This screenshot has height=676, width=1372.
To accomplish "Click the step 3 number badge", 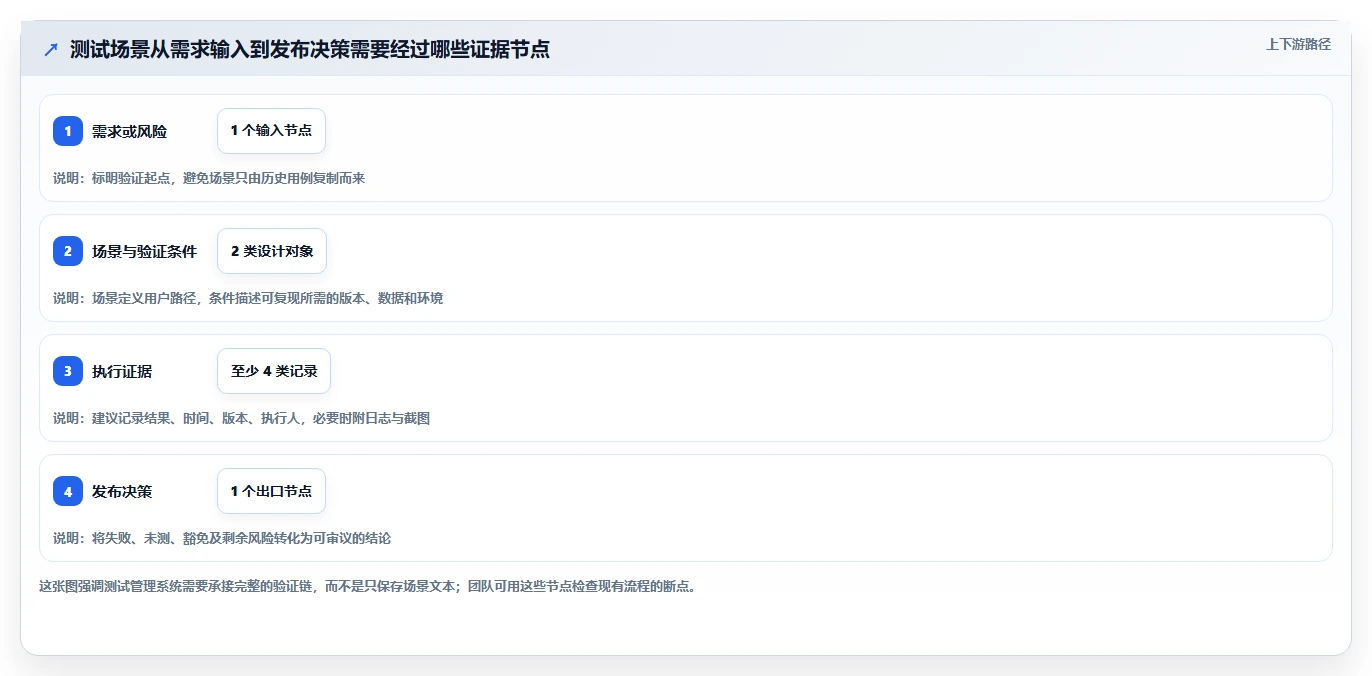I will (68, 371).
